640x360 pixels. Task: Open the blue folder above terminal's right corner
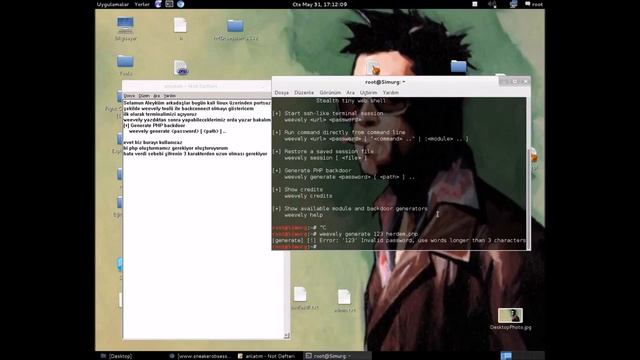tap(458, 67)
